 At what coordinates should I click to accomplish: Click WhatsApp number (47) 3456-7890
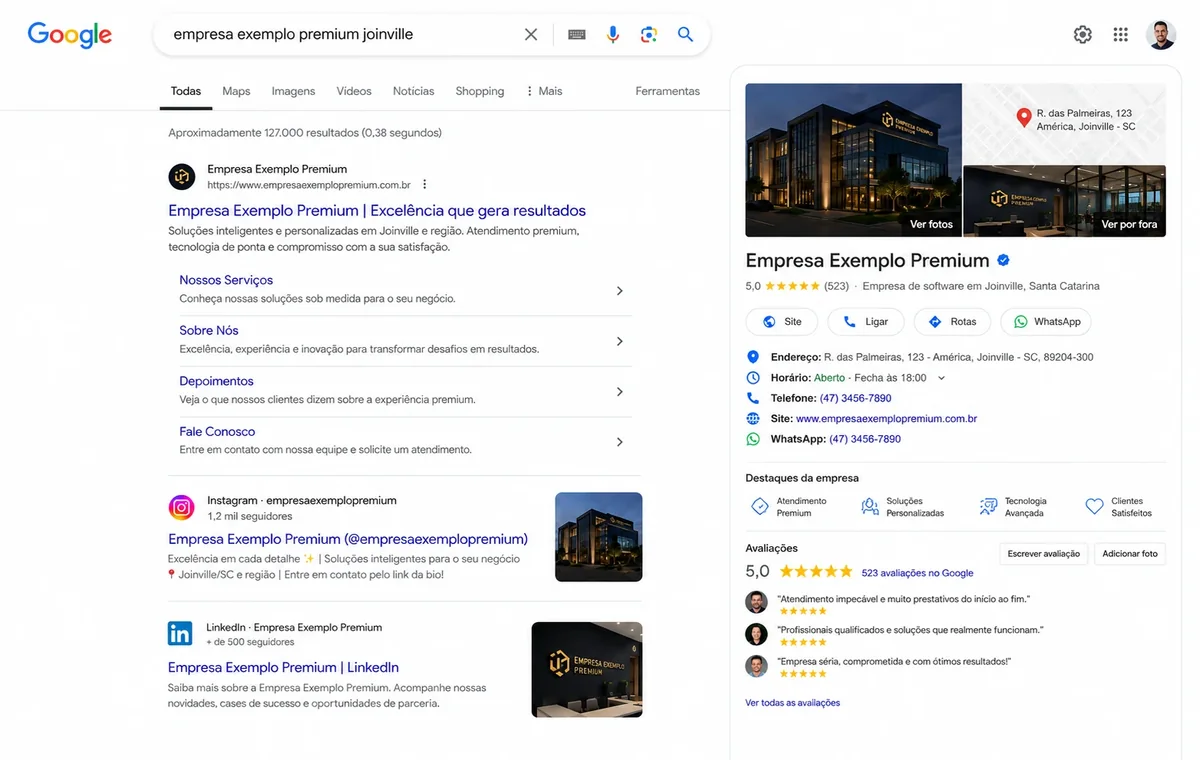point(865,439)
